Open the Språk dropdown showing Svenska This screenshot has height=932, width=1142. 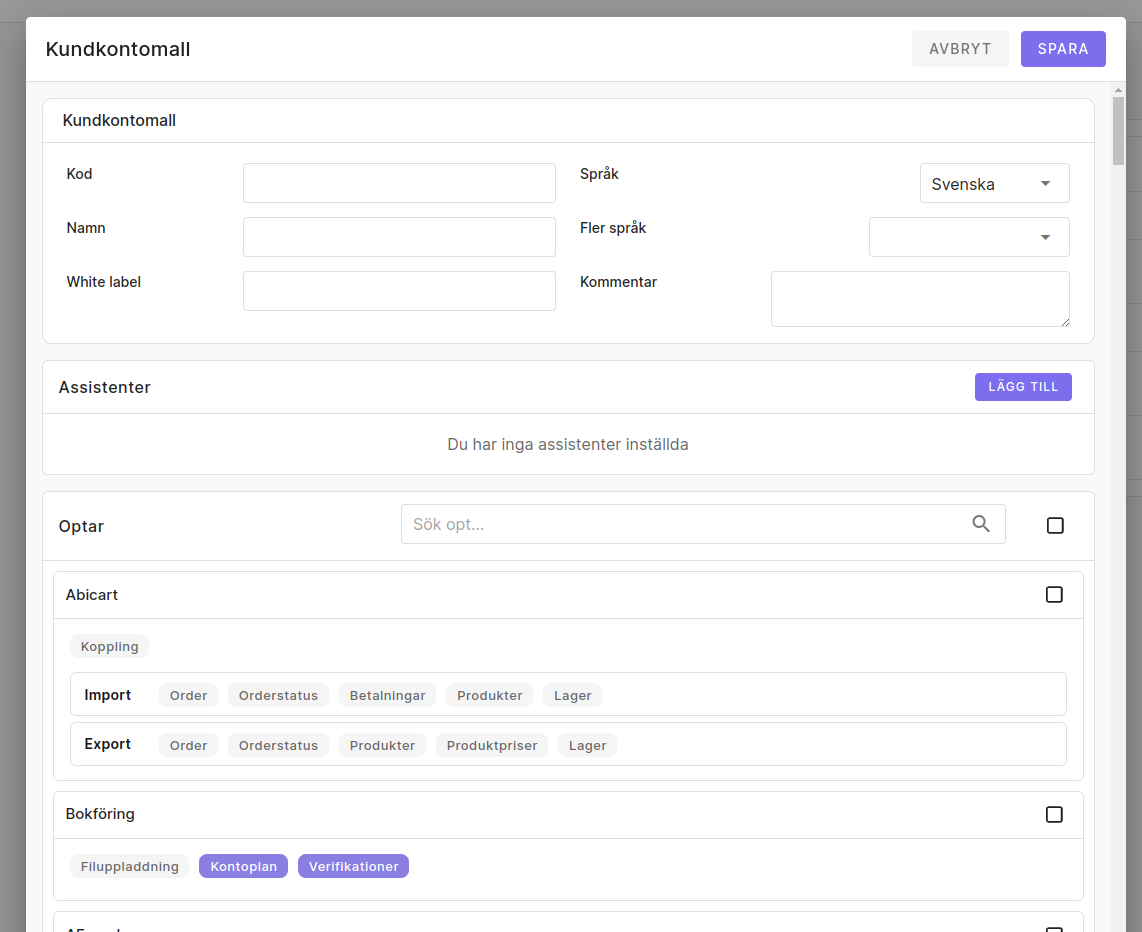point(994,183)
